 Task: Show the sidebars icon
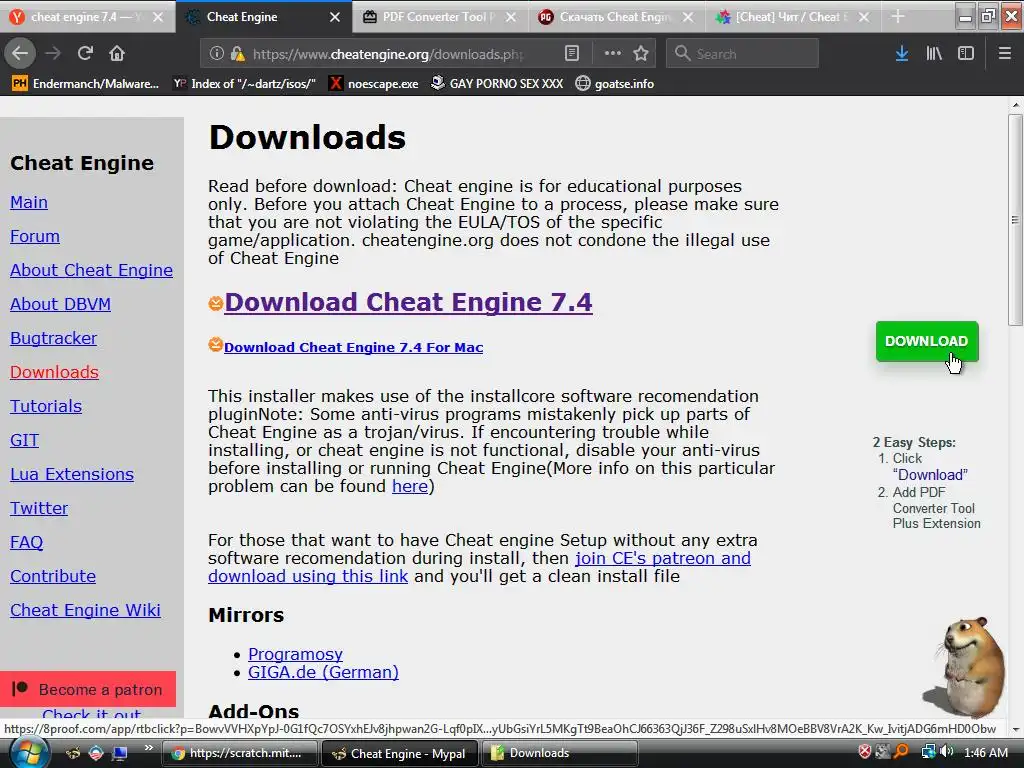966,54
